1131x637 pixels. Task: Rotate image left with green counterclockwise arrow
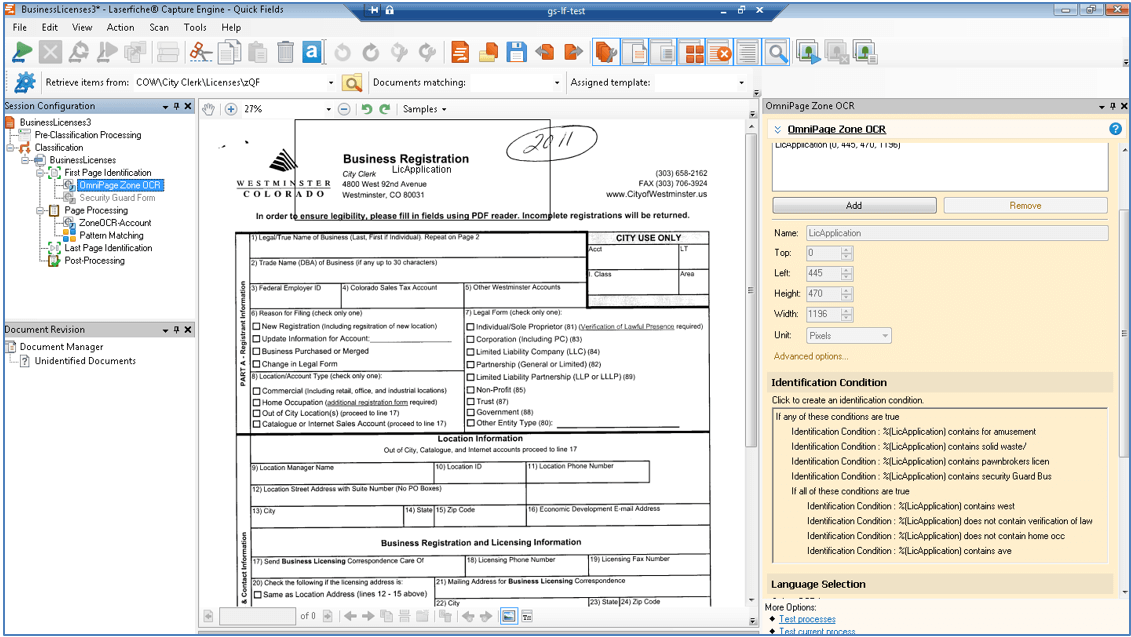(x=366, y=109)
